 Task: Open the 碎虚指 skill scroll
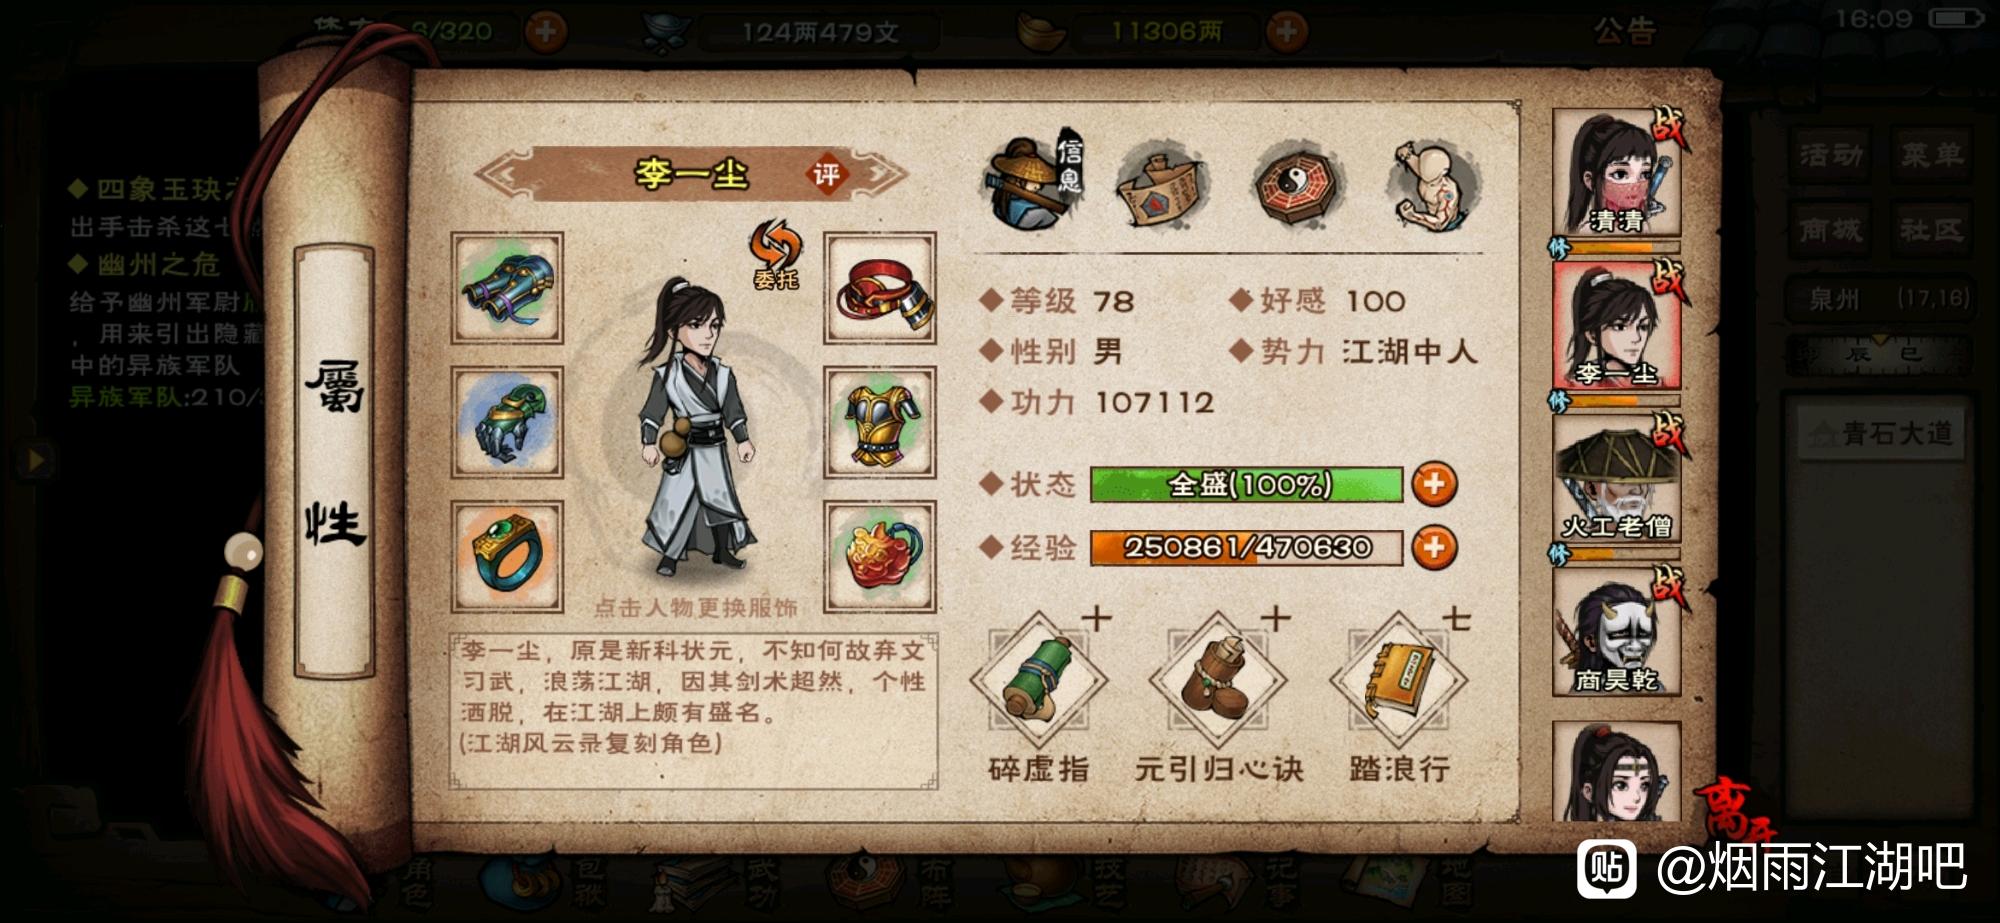tap(1039, 680)
